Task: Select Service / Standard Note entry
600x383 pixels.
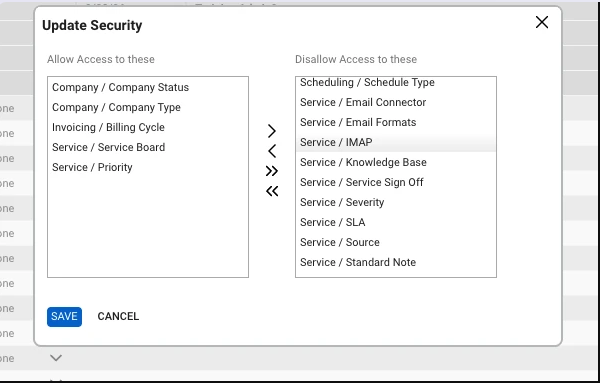Action: point(396,262)
